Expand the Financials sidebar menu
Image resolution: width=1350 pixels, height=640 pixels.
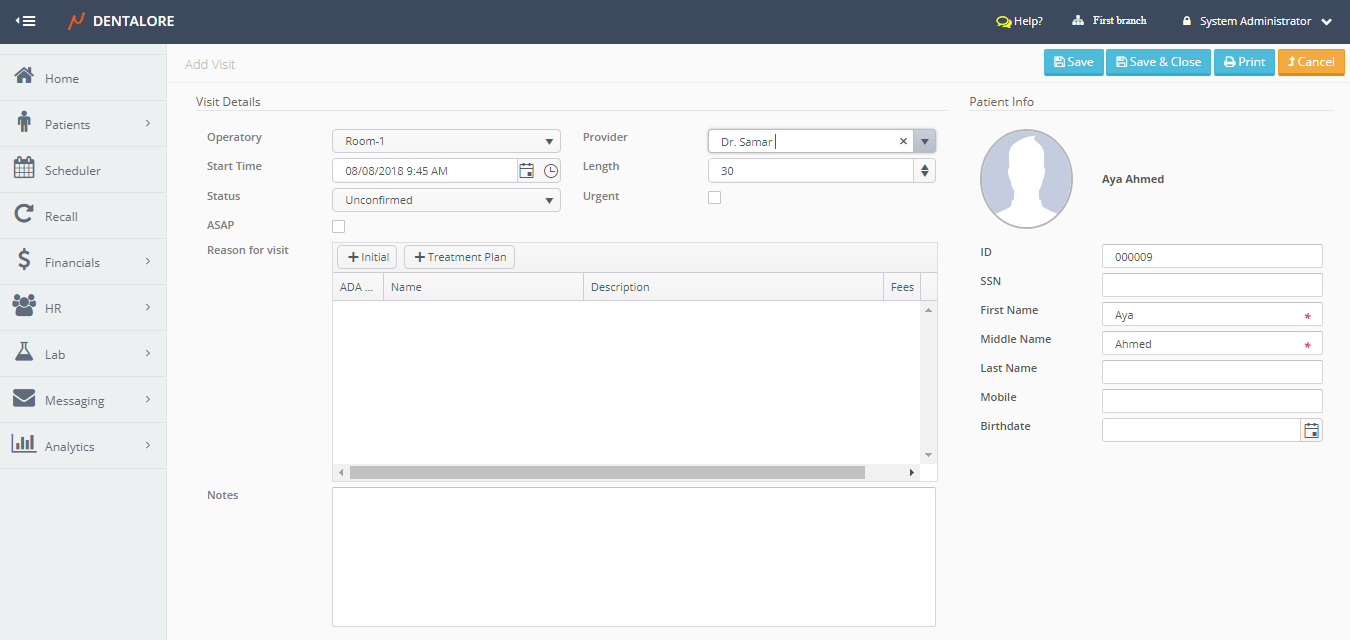click(x=83, y=262)
